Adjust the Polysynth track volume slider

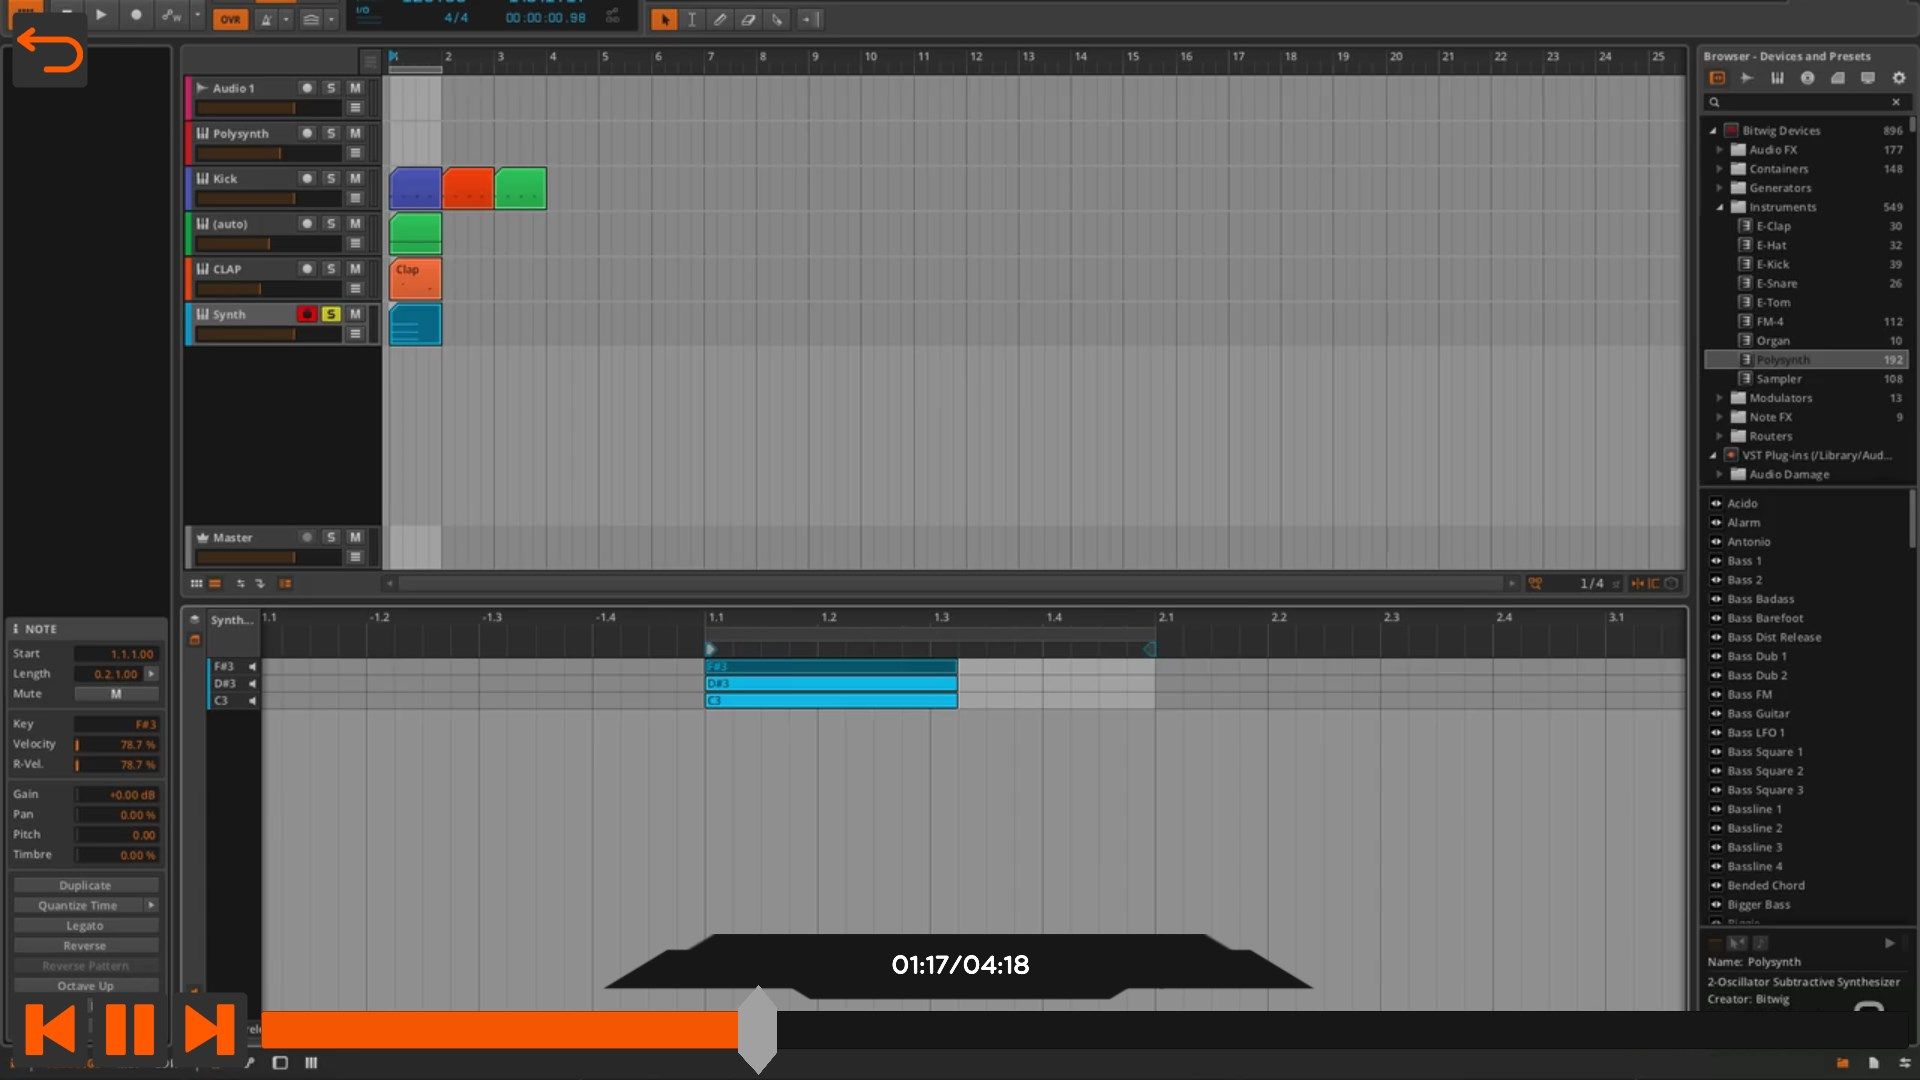(x=269, y=153)
